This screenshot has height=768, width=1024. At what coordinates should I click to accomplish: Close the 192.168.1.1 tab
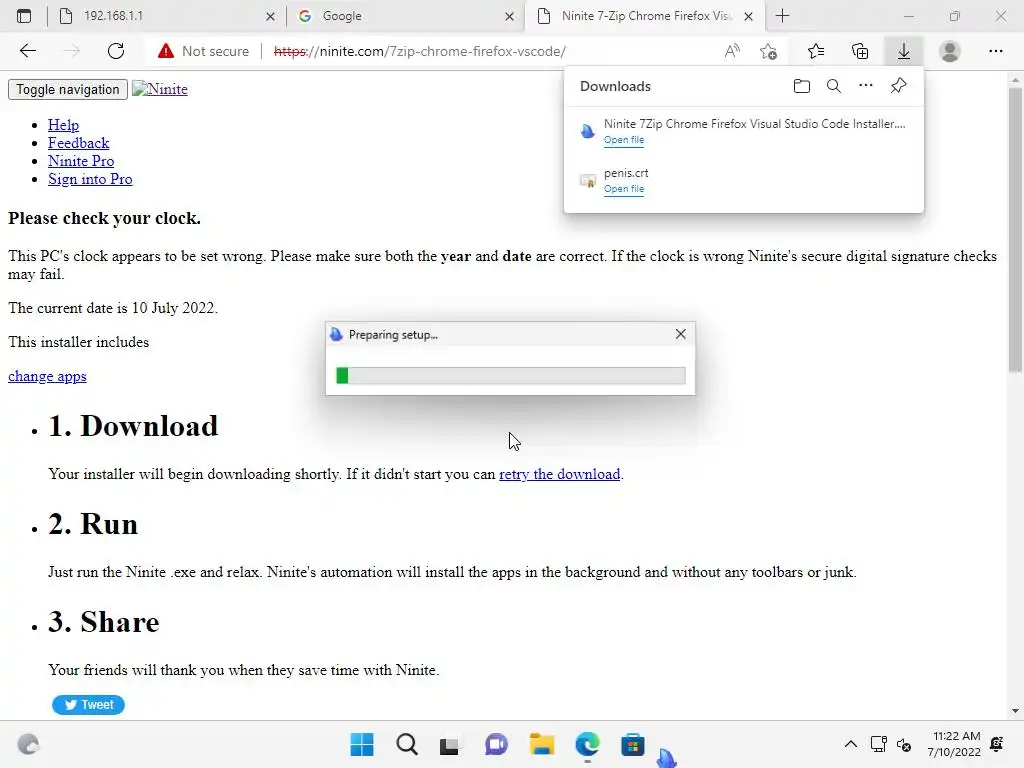(270, 16)
